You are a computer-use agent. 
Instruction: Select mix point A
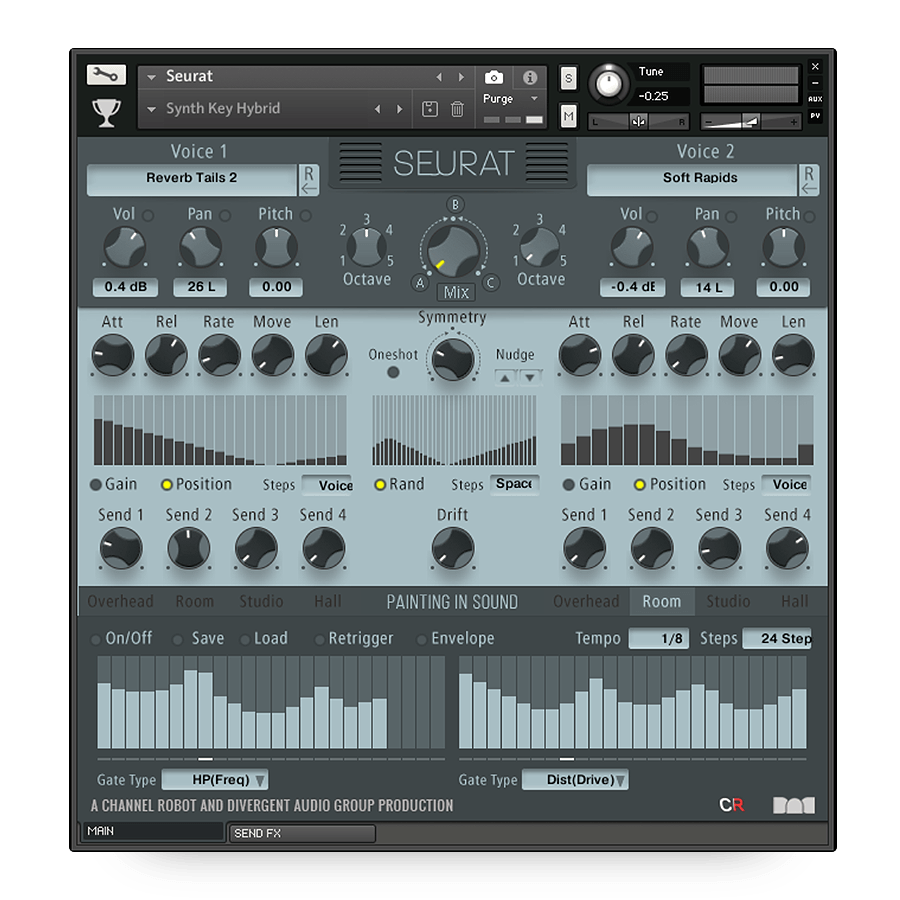[420, 282]
